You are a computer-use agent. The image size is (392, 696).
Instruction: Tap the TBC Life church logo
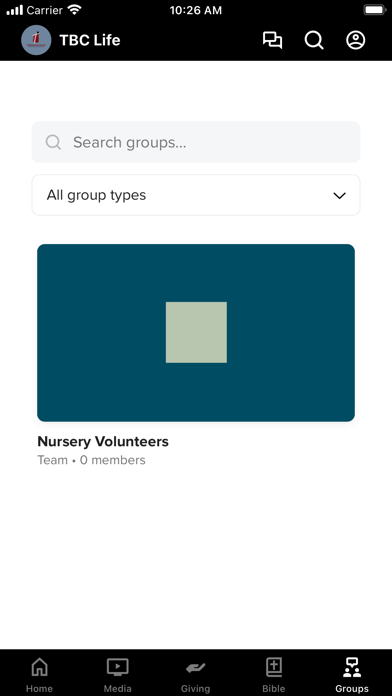pyautogui.click(x=36, y=40)
